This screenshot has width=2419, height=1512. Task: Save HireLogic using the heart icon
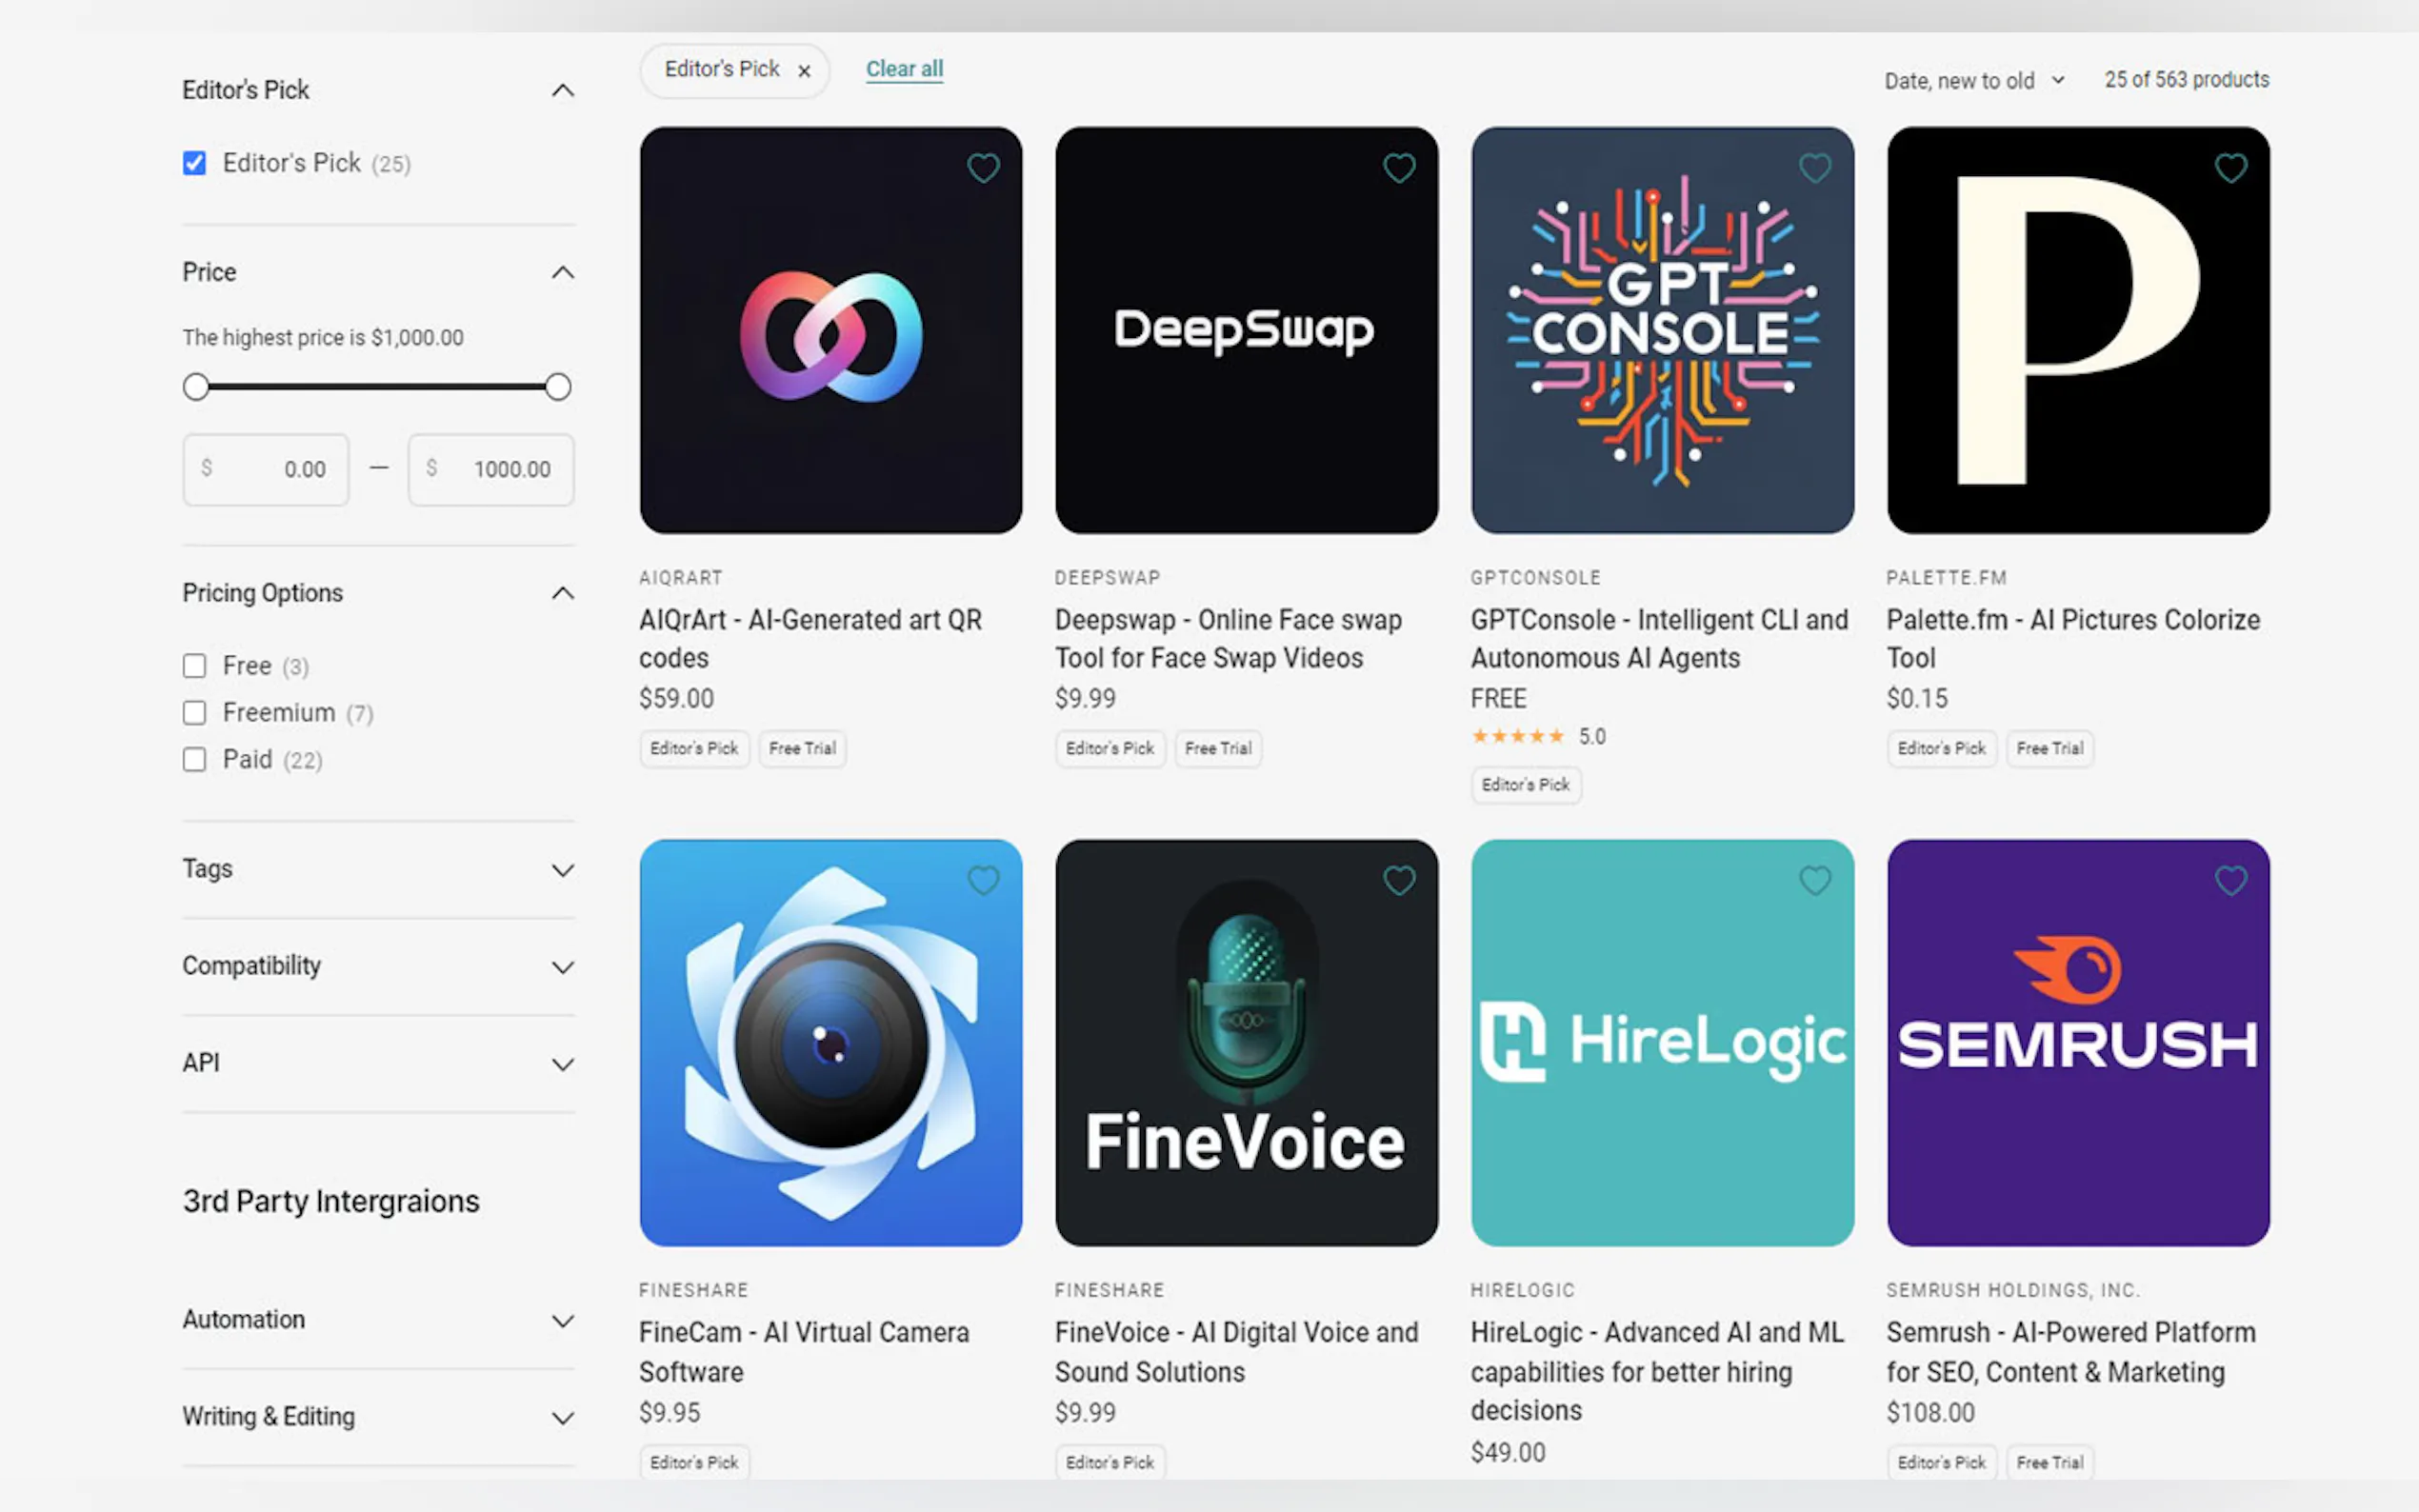point(1815,880)
